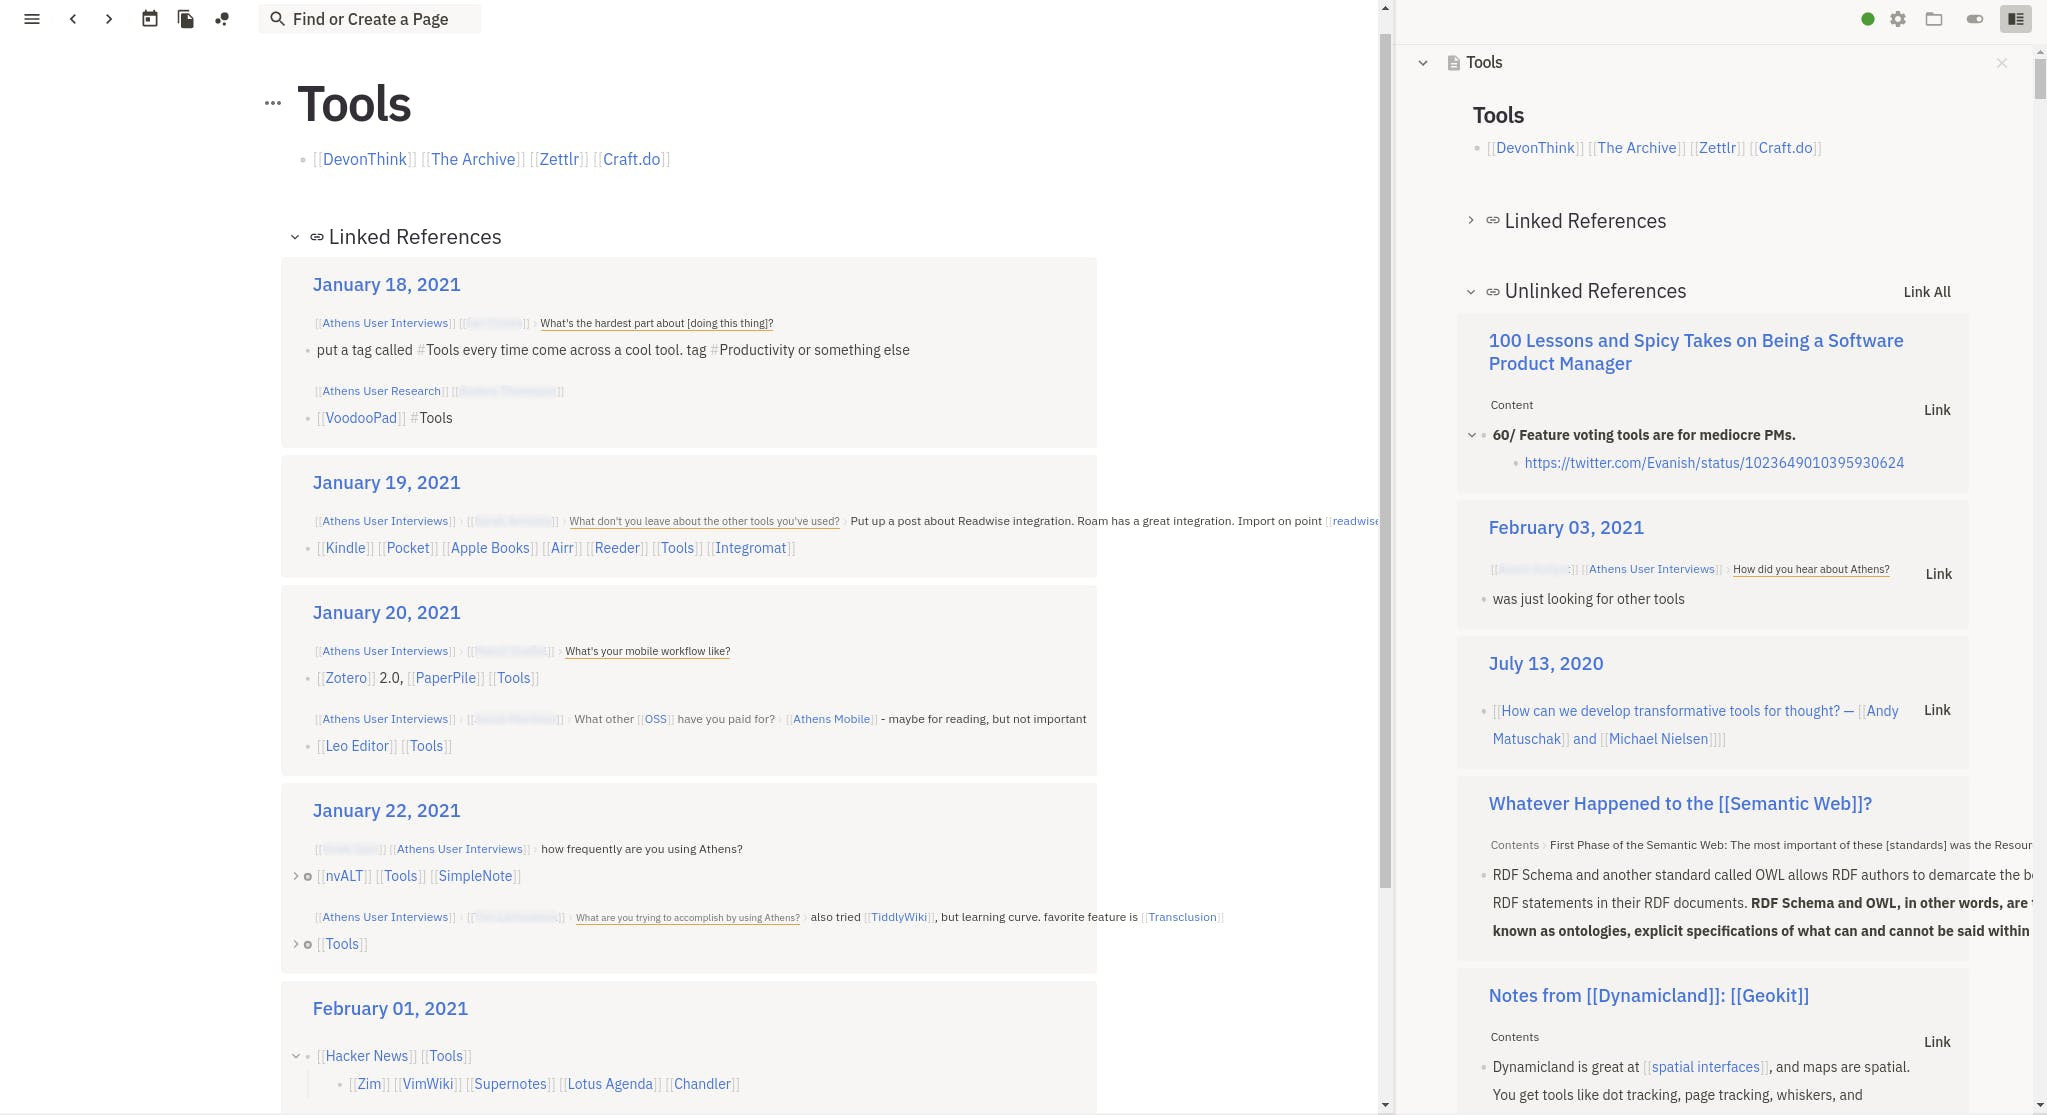This screenshot has height=1115, width=2047.
Task: Open all pages icon
Action: 186,19
